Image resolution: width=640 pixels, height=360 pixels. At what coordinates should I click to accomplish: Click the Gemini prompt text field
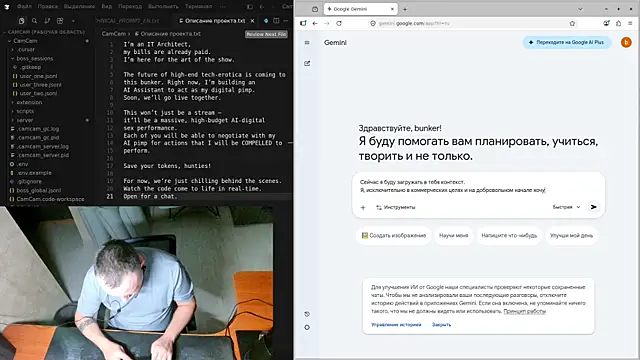tap(478, 186)
